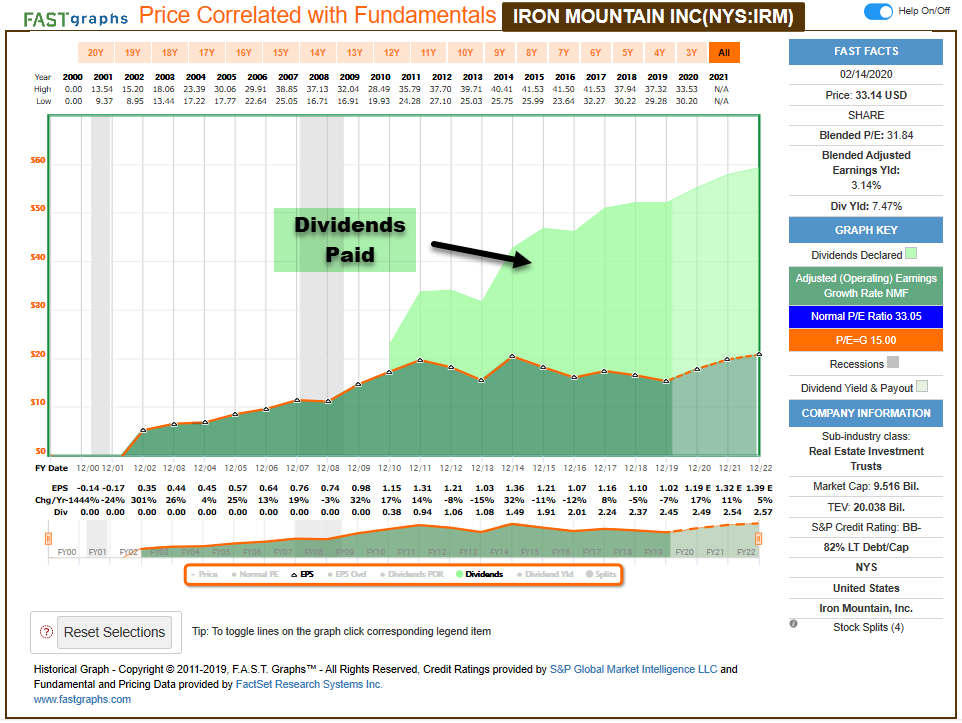Viewport: 962px width, 723px height.
Task: Select the All time range tab
Action: click(x=724, y=53)
